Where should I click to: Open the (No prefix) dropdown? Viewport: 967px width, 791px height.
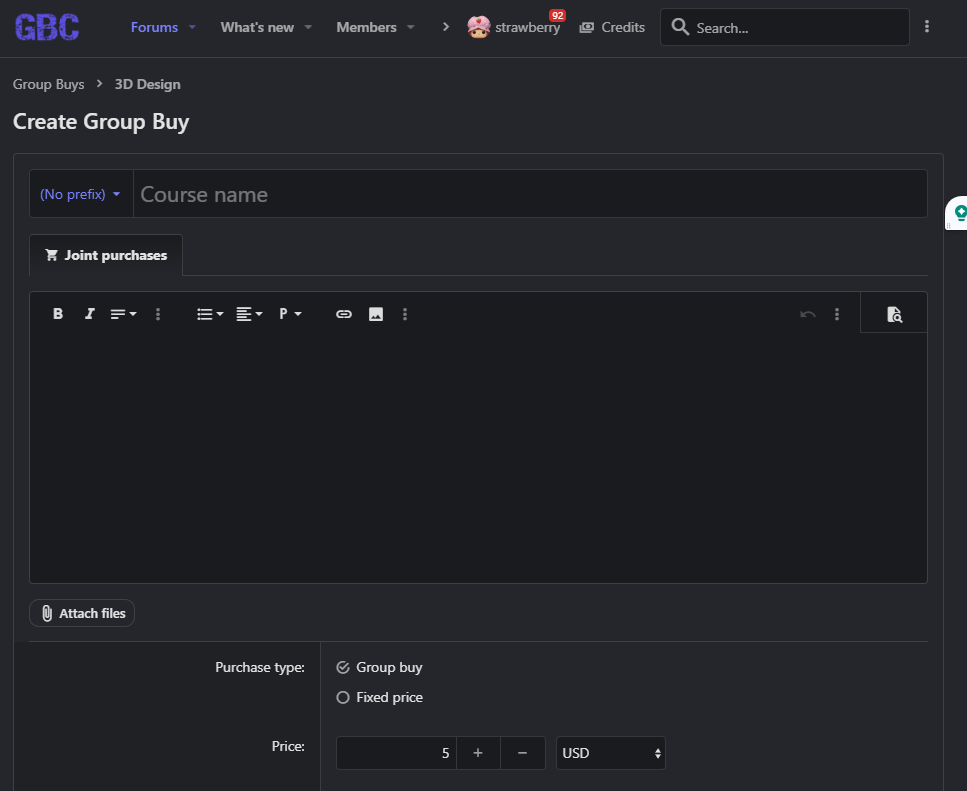[x=80, y=194]
